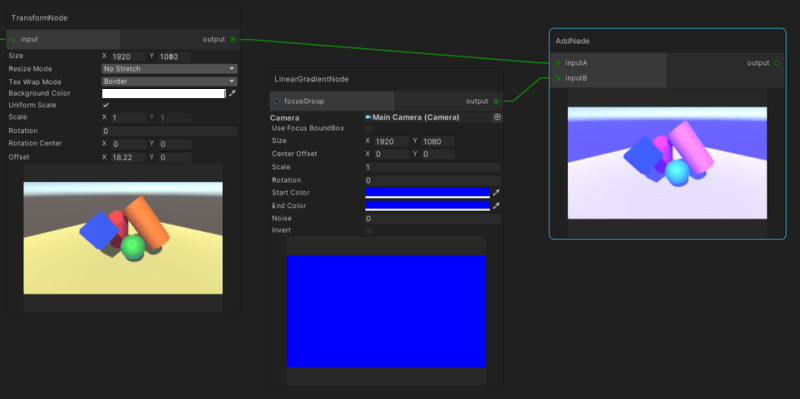Open Resize Mode dropdown
Screen dimensions: 800x399
pyautogui.click(x=169, y=68)
